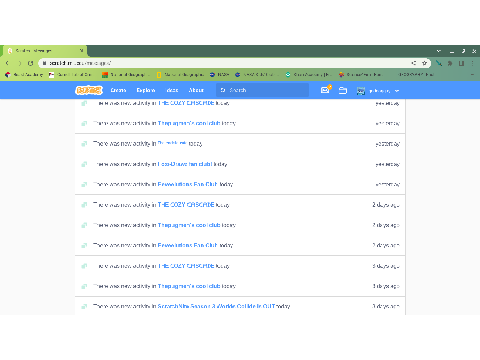Open the browser extensions puzzle icon
Image resolution: width=480 pixels, height=360 pixels.
tap(450, 63)
